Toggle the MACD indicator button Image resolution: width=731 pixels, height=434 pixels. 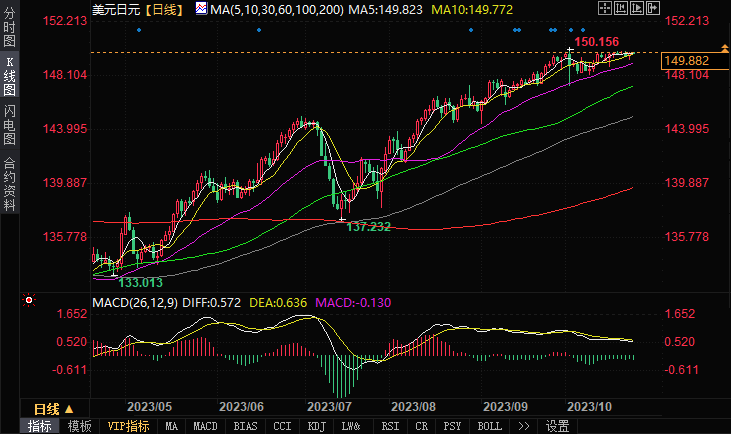(x=205, y=426)
